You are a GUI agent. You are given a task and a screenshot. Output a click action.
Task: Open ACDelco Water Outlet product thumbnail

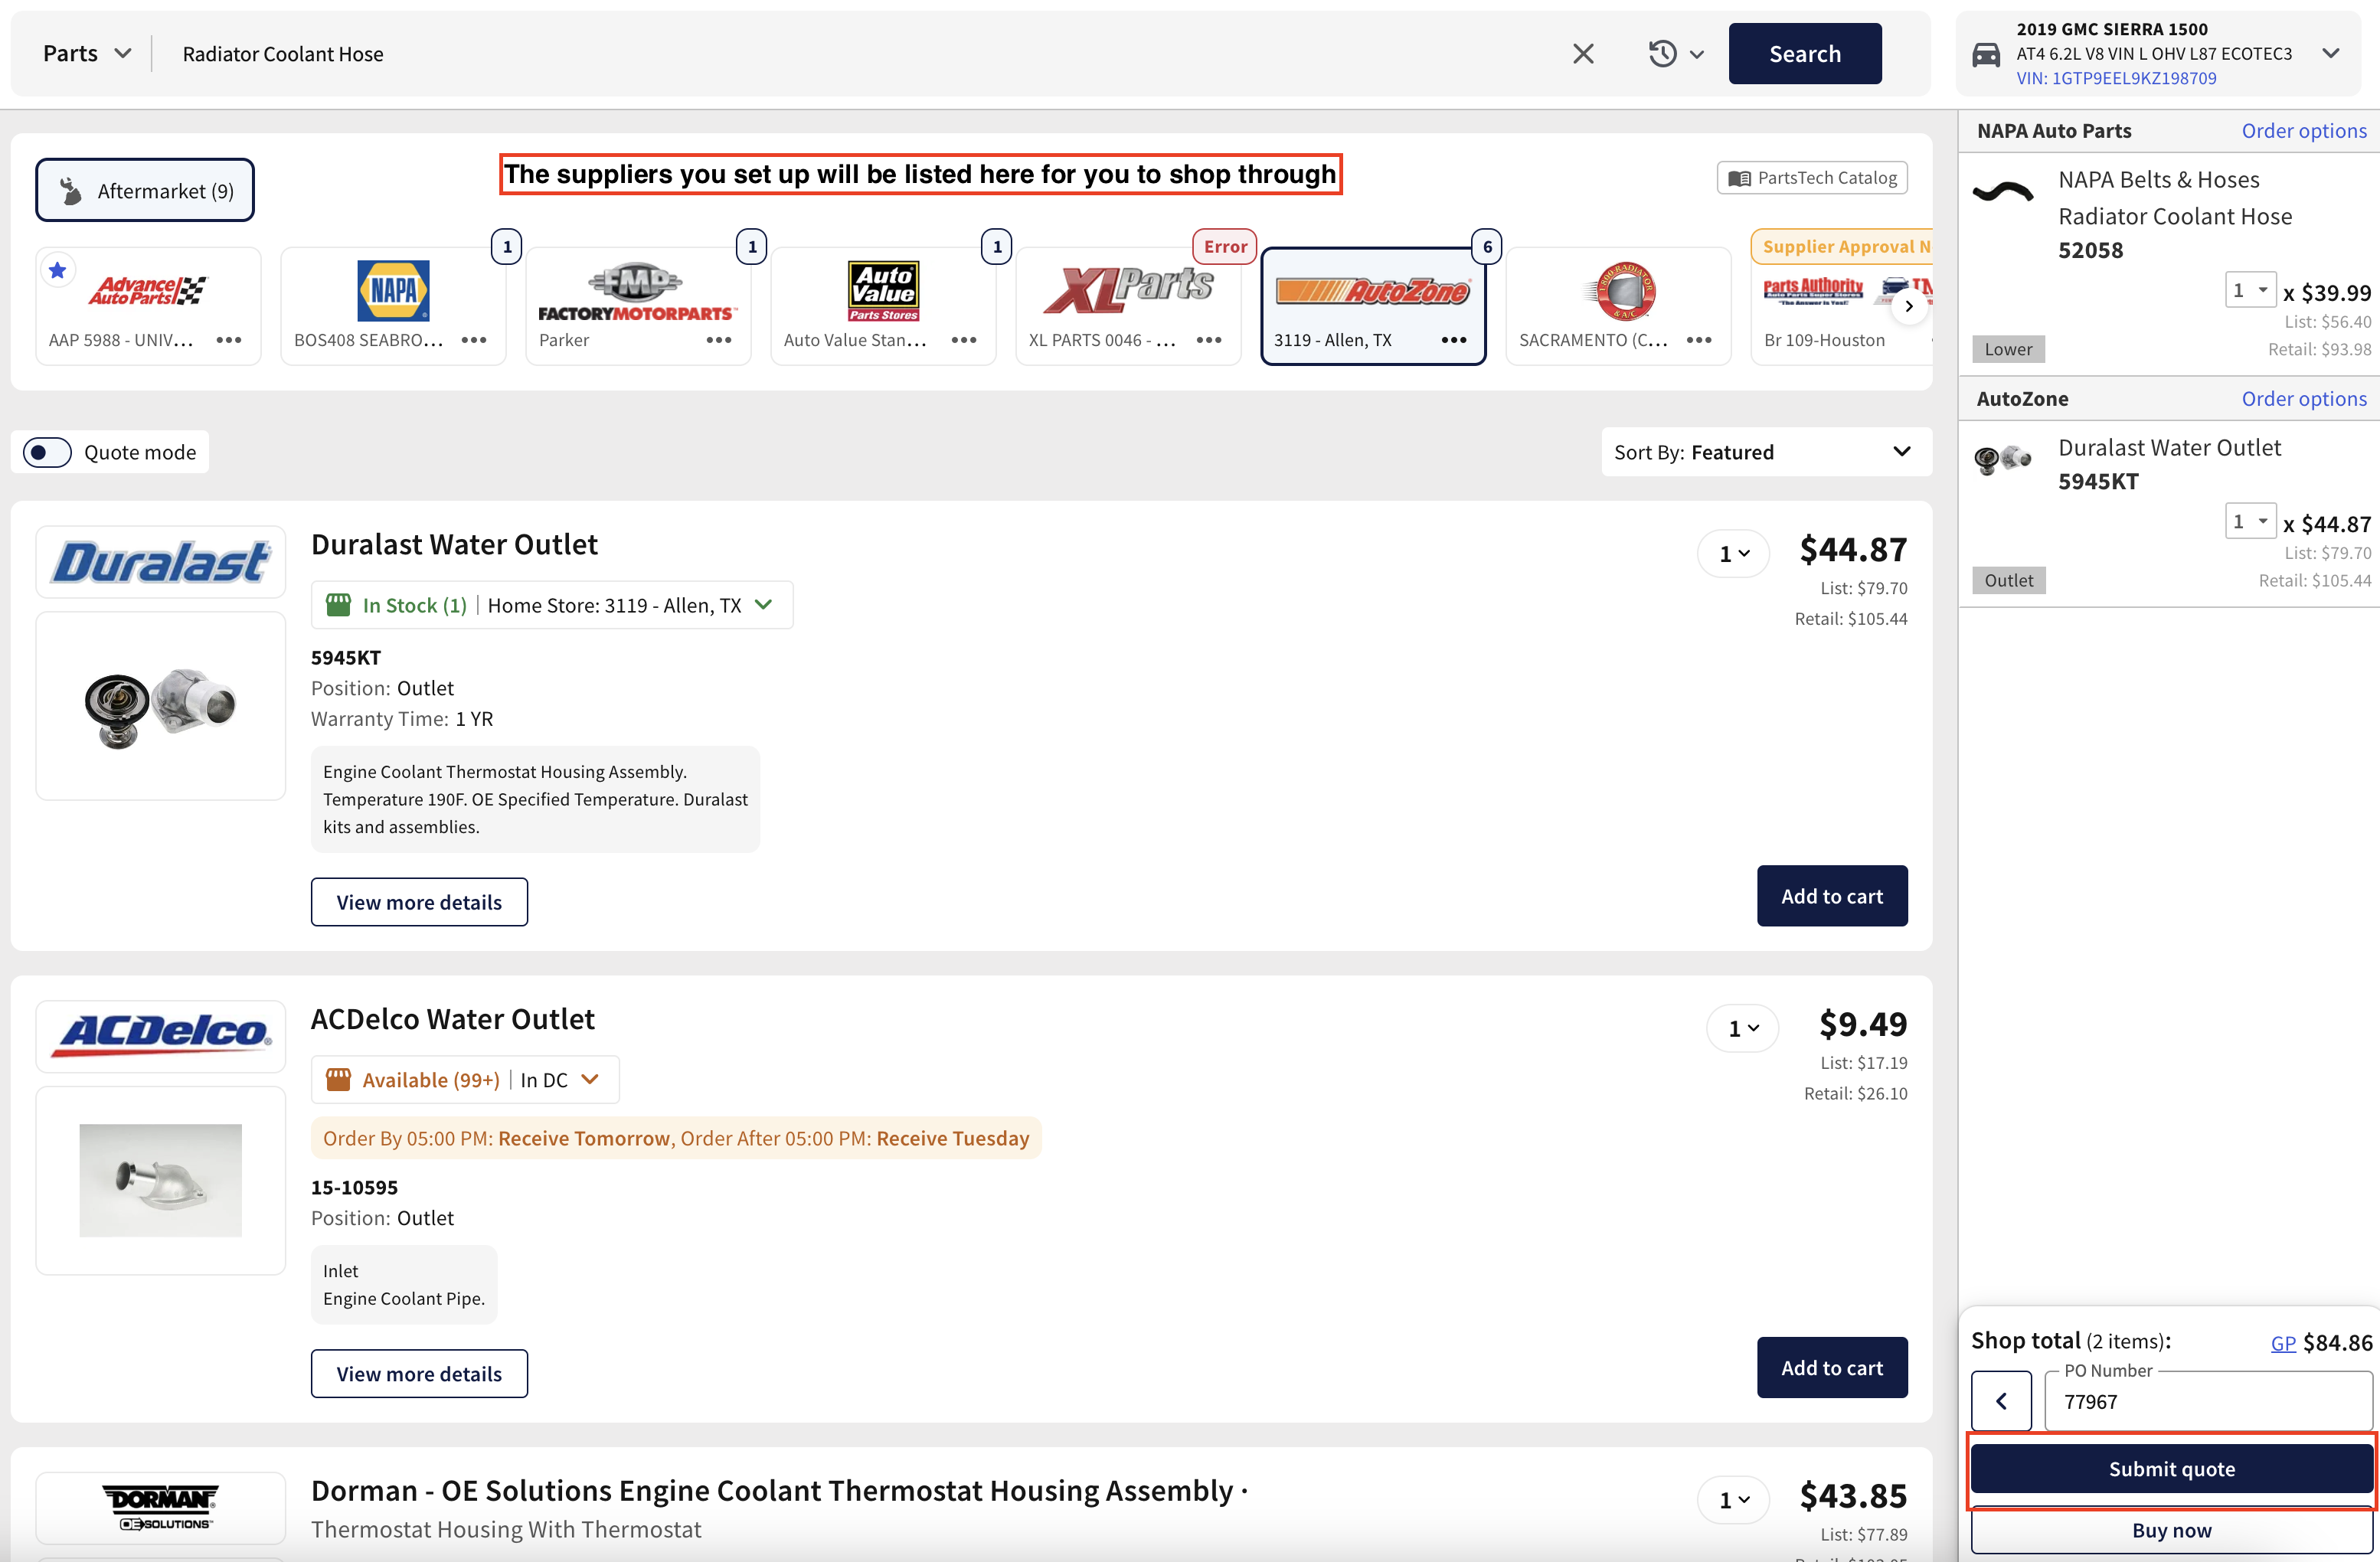point(161,1181)
